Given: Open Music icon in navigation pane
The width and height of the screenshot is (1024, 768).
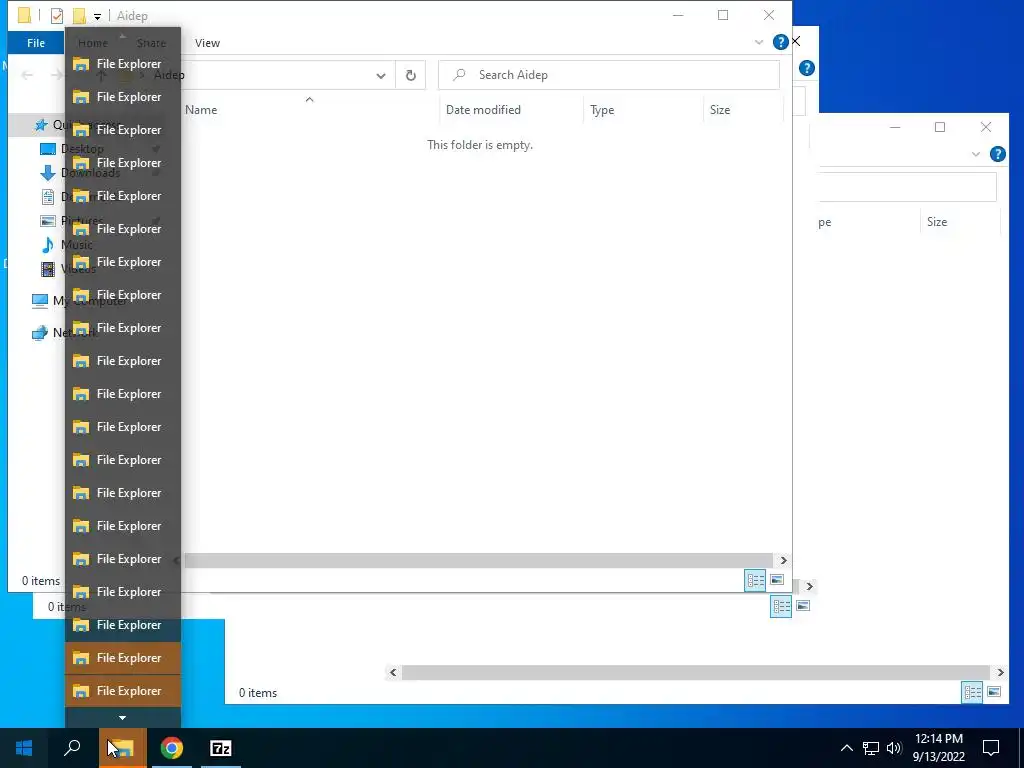Looking at the screenshot, I should (48, 245).
